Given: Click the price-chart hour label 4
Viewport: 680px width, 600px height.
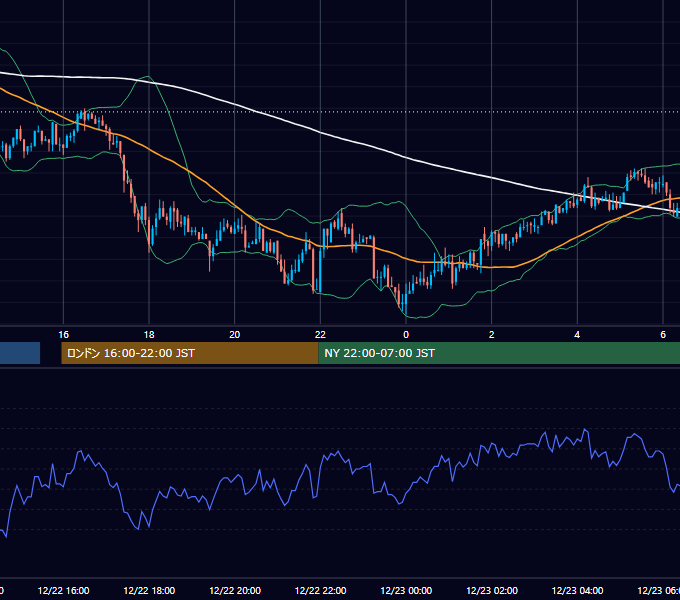Looking at the screenshot, I should (577, 334).
